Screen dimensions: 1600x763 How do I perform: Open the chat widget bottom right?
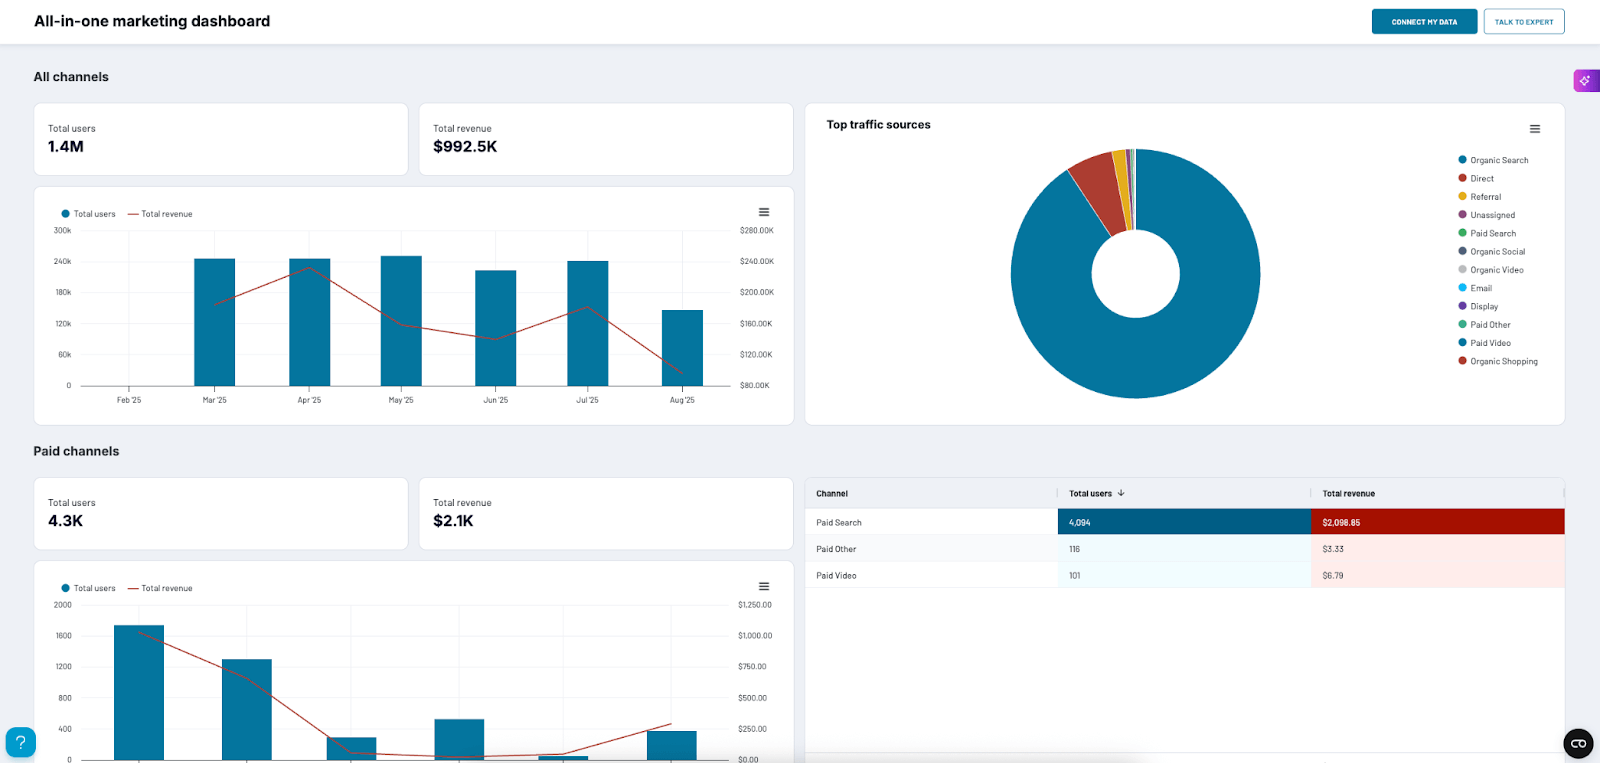(1578, 743)
